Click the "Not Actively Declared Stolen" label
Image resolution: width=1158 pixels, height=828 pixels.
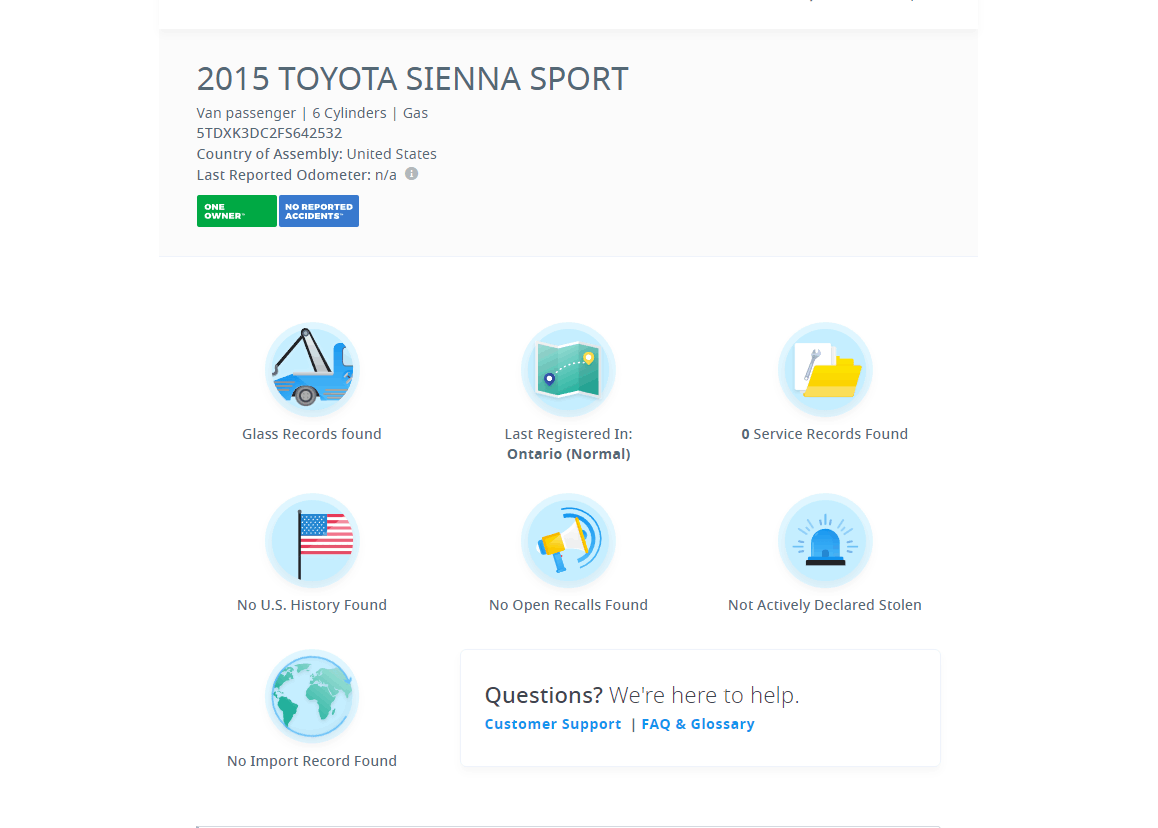click(x=825, y=605)
